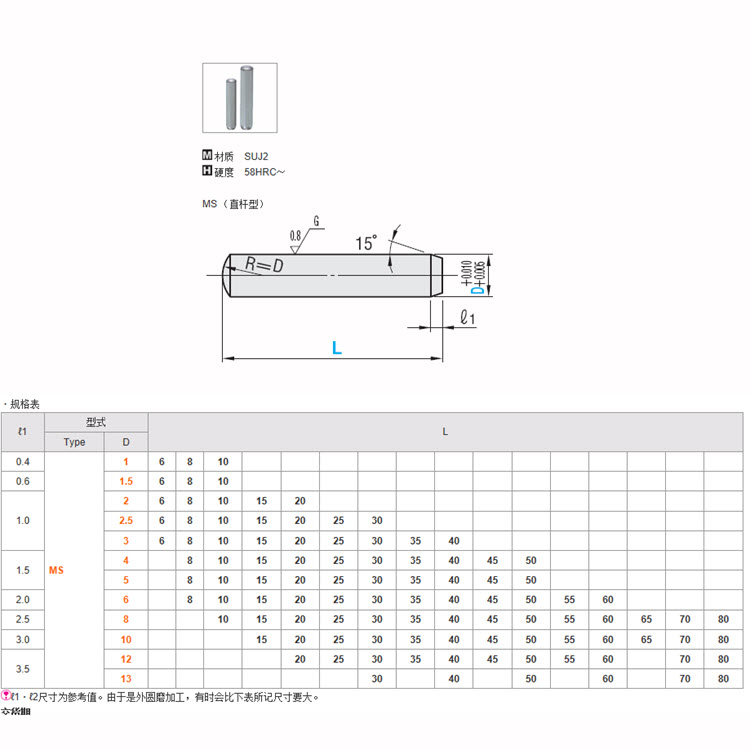
Task: Select diameter 5 in the D column
Action: [126, 580]
